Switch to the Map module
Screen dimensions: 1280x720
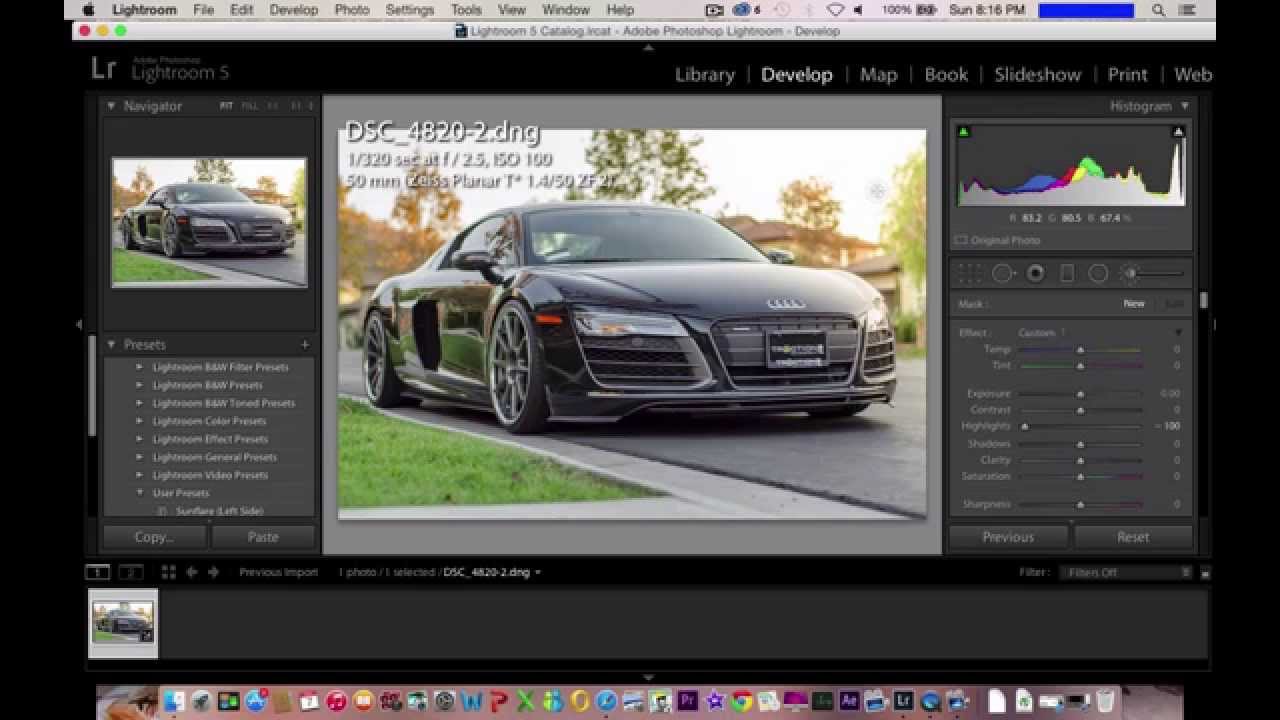pyautogui.click(x=878, y=74)
